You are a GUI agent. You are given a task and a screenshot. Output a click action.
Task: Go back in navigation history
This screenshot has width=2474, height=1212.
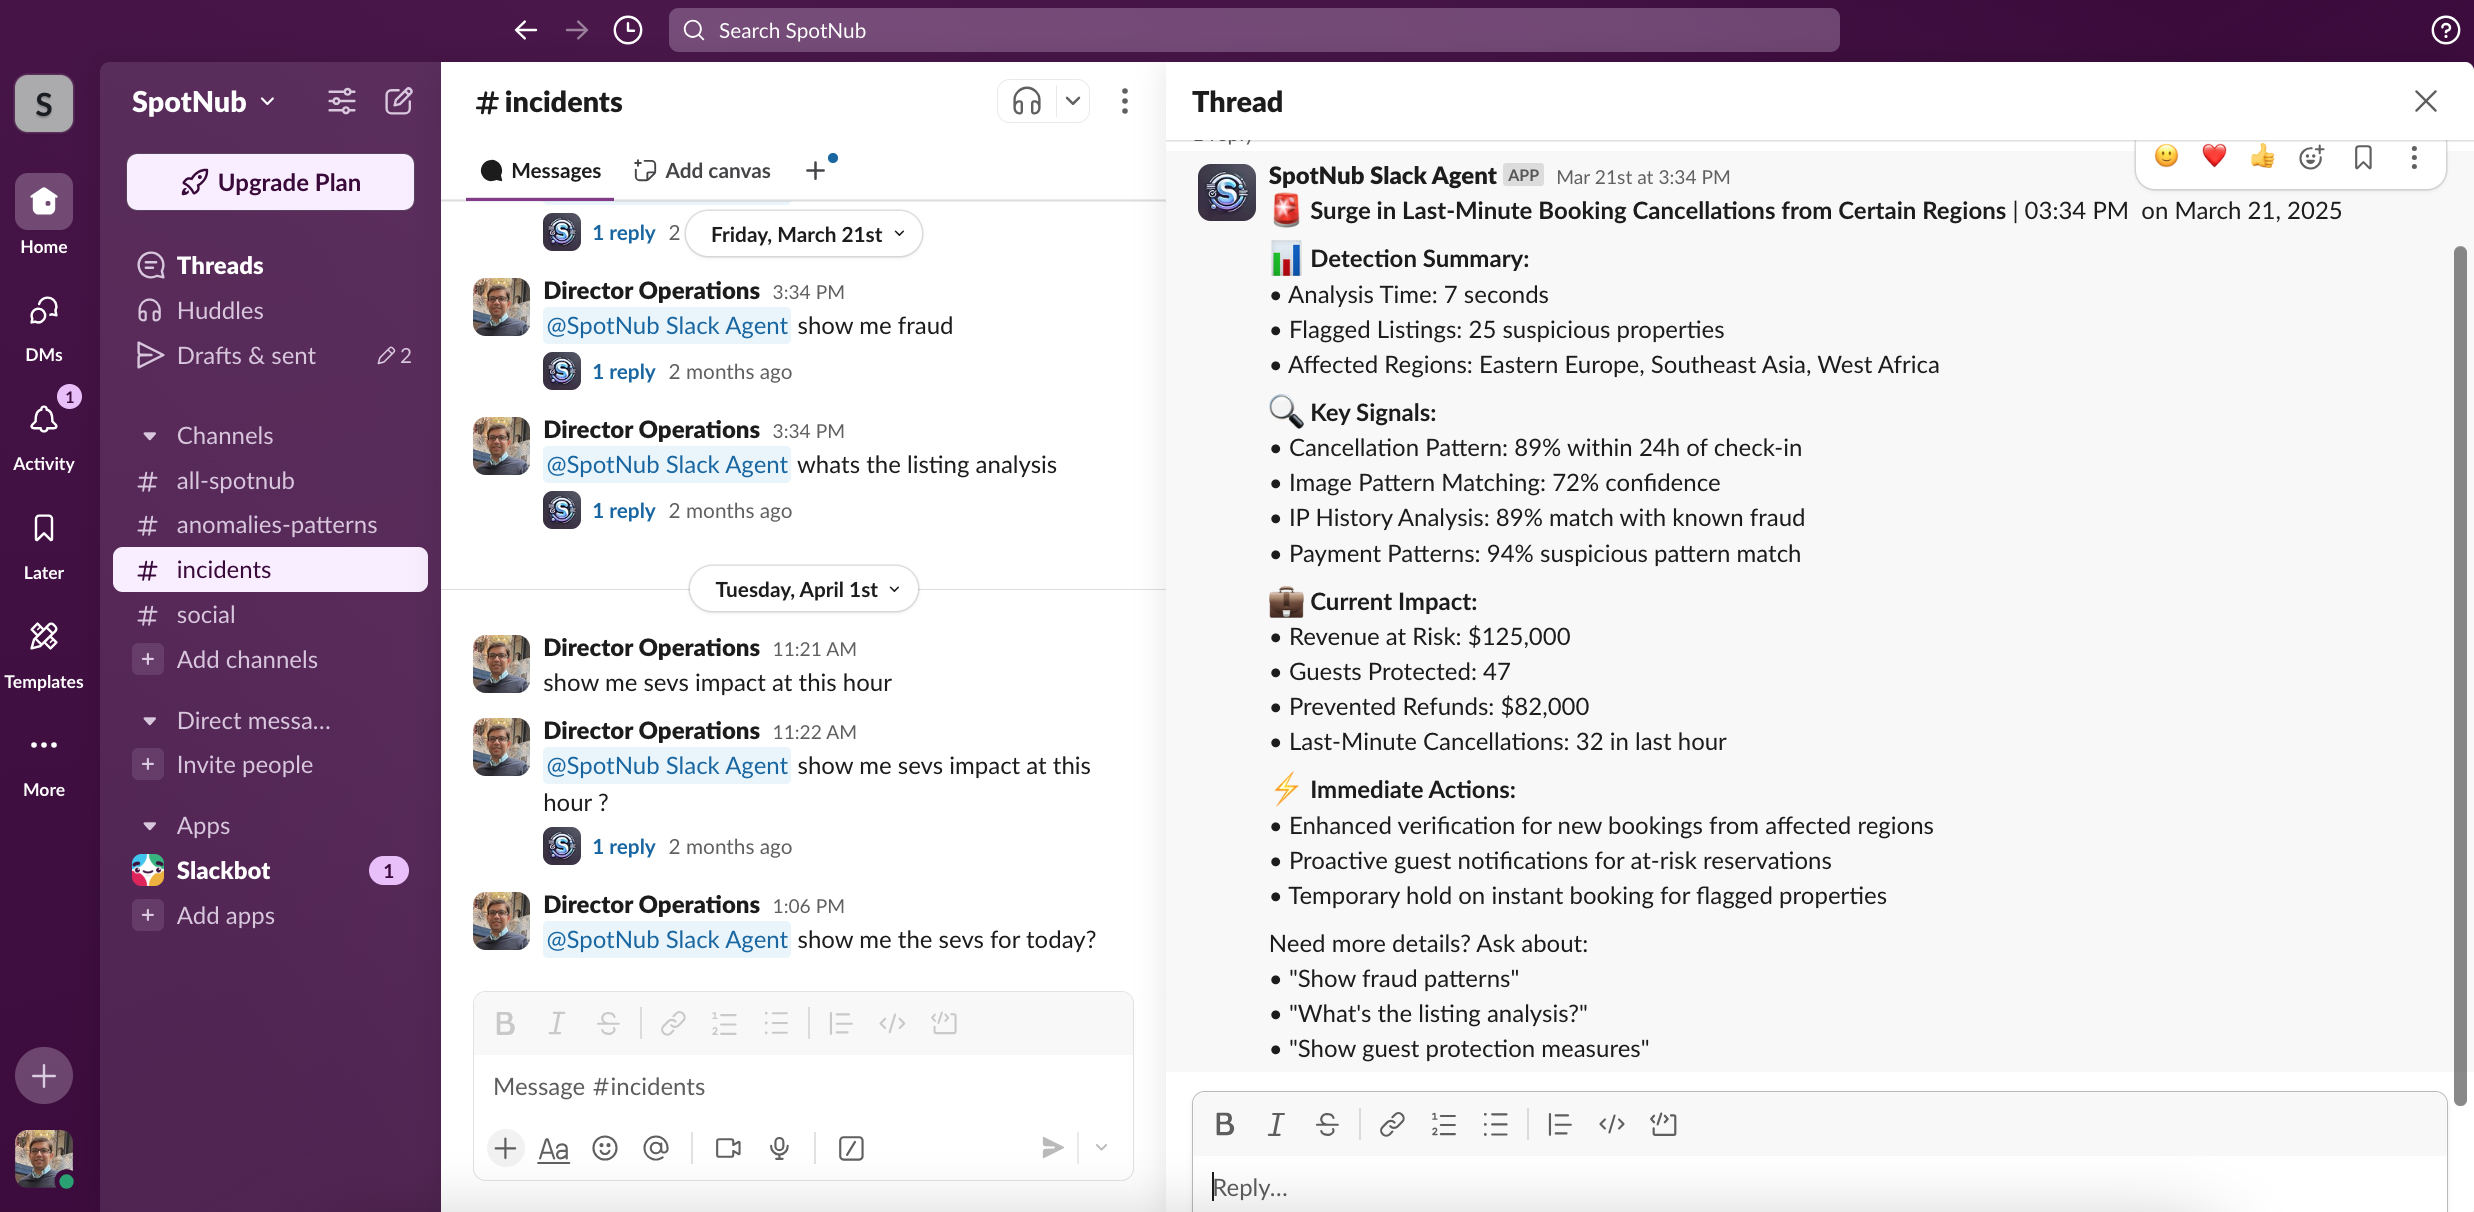click(526, 30)
